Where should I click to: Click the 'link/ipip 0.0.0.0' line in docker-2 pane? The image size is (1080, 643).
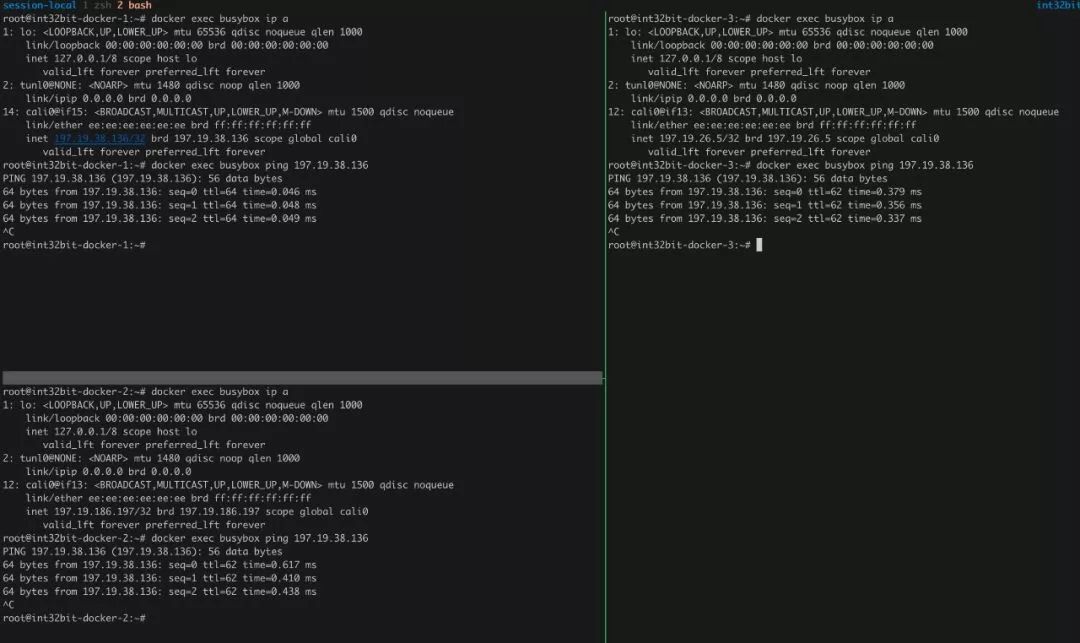click(108, 472)
